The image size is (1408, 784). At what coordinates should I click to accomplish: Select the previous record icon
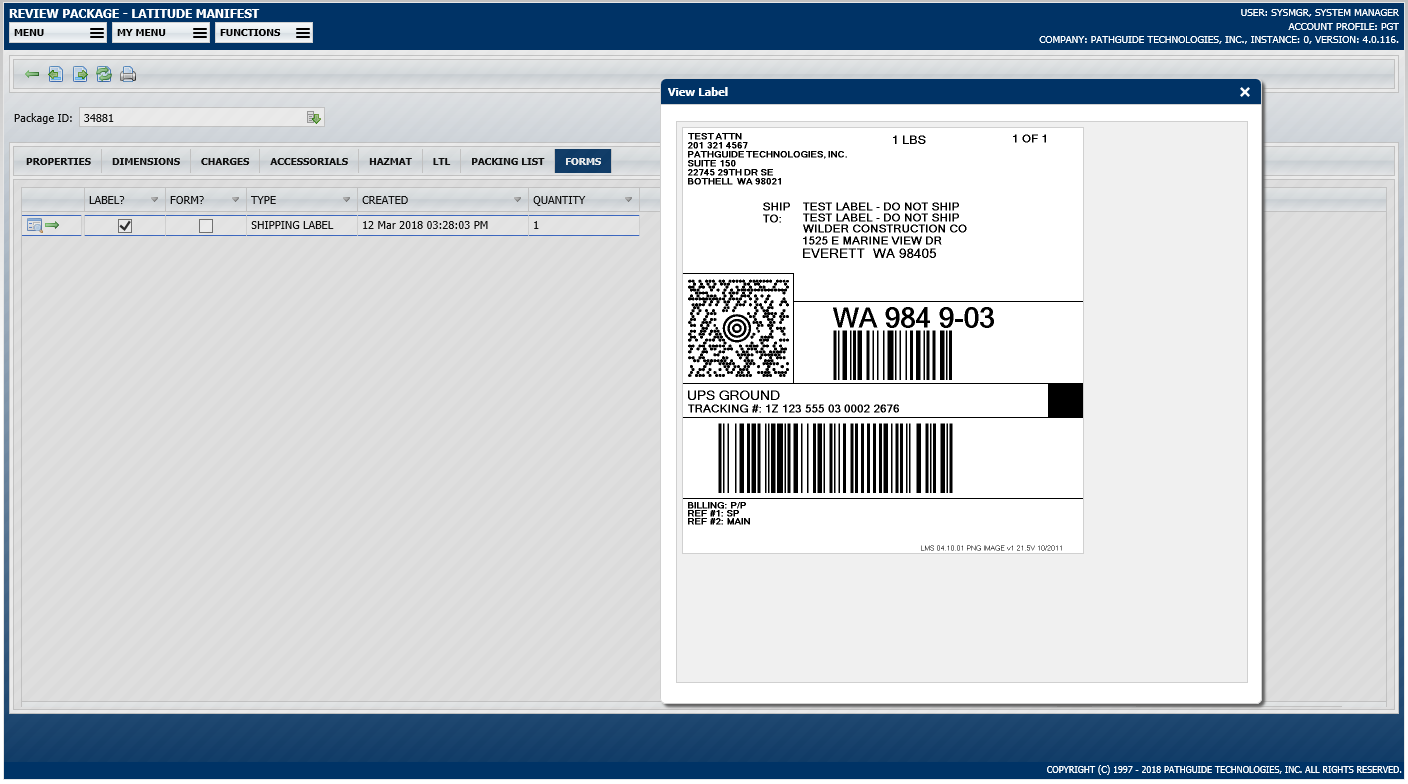(x=55, y=74)
